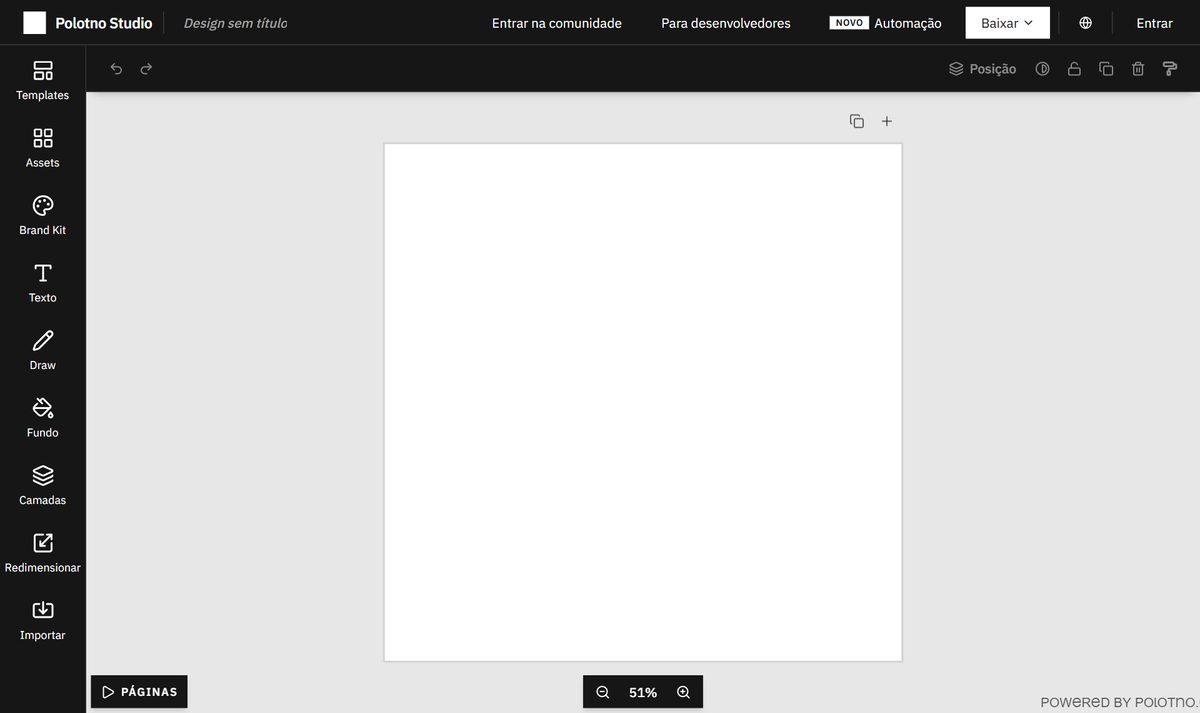Zoom out of the canvas
The image size is (1200, 713).
pyautogui.click(x=603, y=692)
